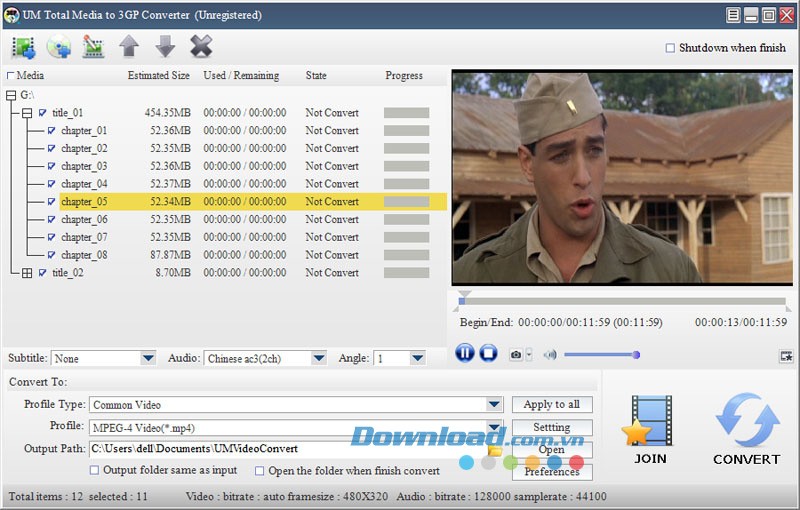This screenshot has height=510, width=800.
Task: Pause the preview playback
Action: click(x=464, y=353)
